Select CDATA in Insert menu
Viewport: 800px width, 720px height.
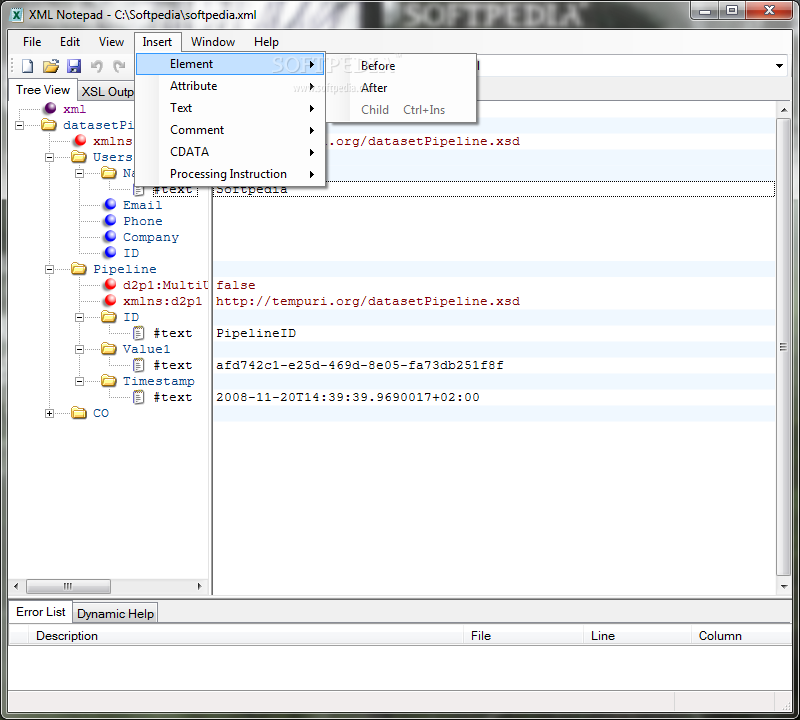pos(230,152)
